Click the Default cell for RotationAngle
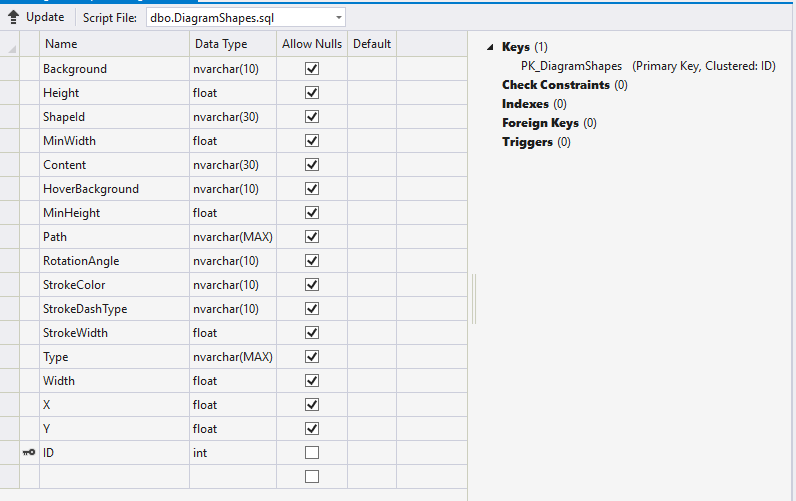796x501 pixels. pos(372,261)
